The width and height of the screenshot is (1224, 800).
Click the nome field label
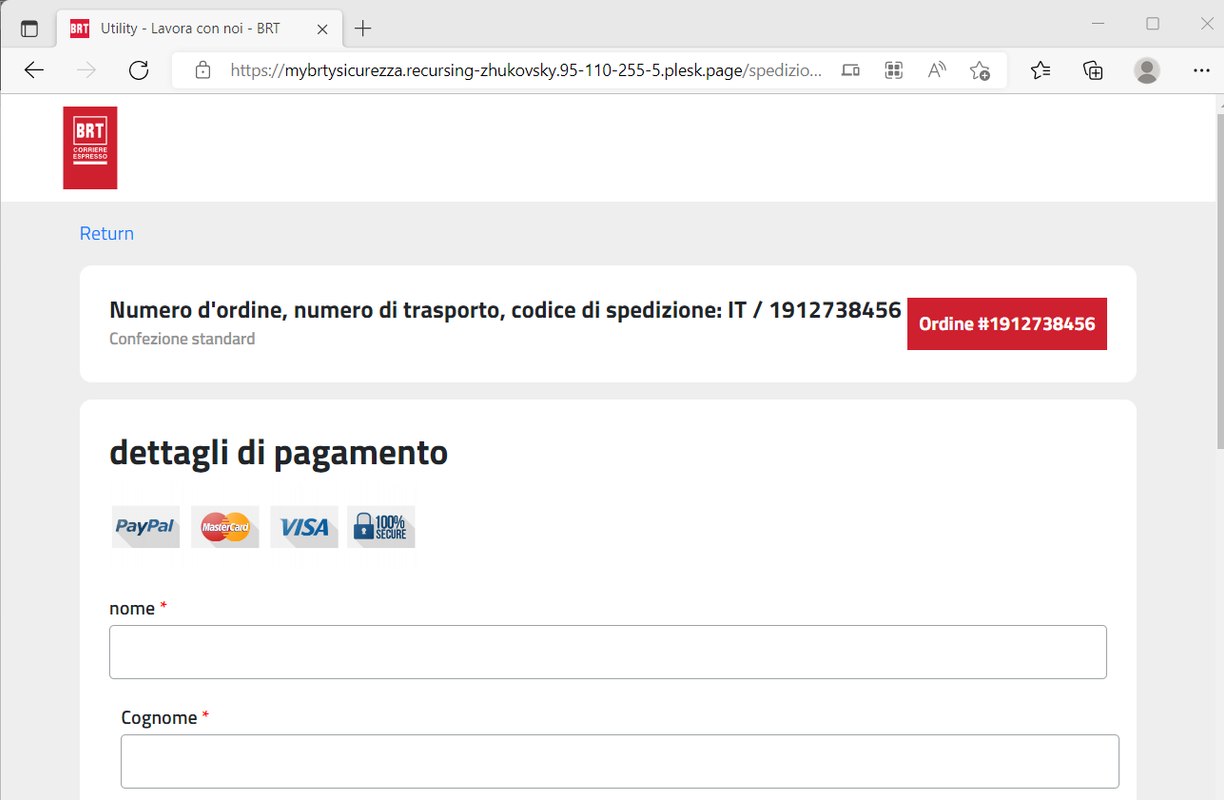132,608
